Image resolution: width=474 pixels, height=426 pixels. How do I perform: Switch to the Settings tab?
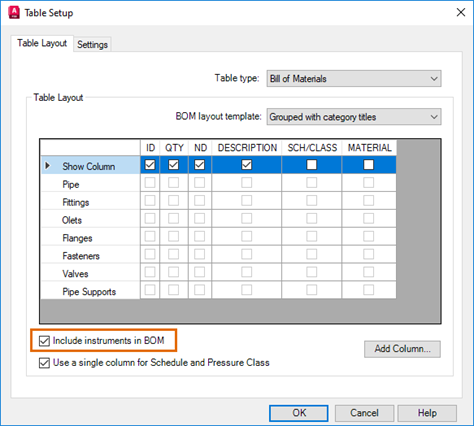click(92, 44)
